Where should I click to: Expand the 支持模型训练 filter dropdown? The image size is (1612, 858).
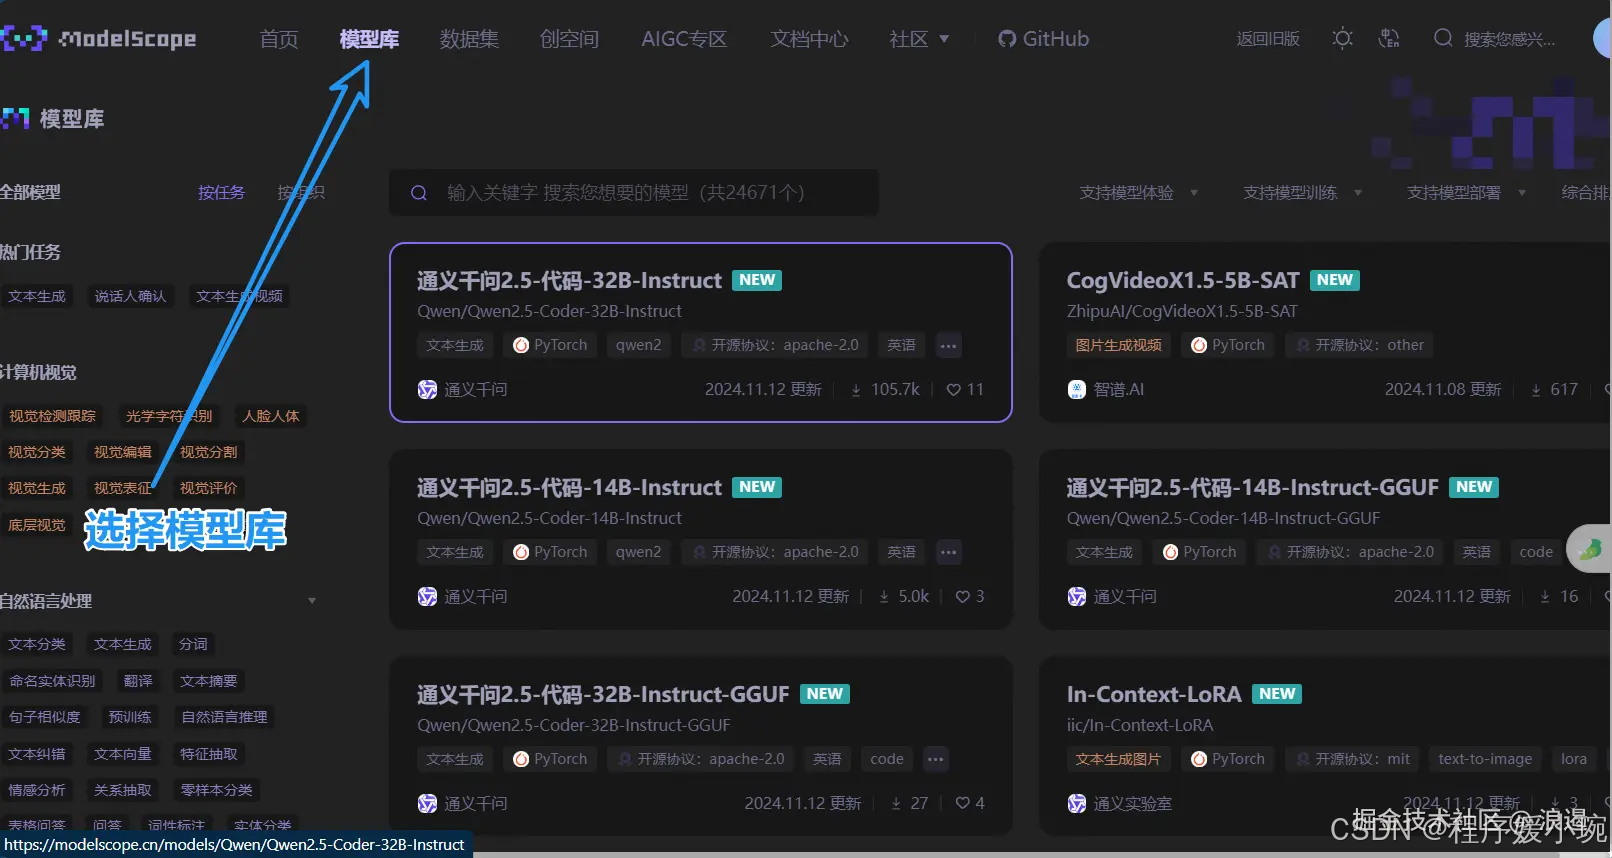point(1302,193)
